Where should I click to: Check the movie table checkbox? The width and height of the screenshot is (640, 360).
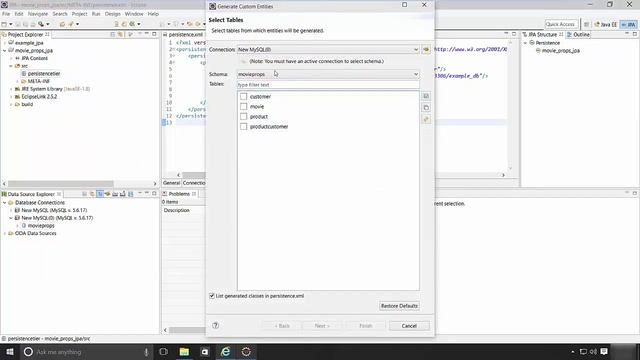[x=244, y=107]
